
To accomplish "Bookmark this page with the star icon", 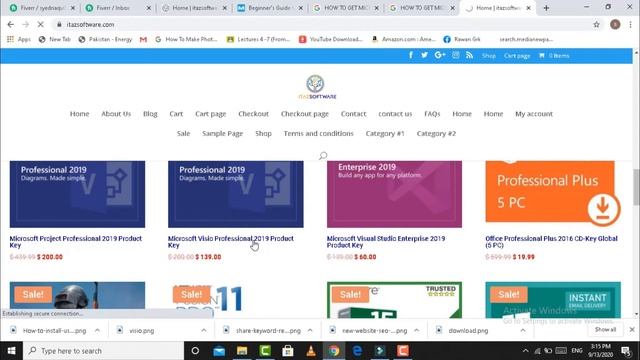I will click(596, 24).
